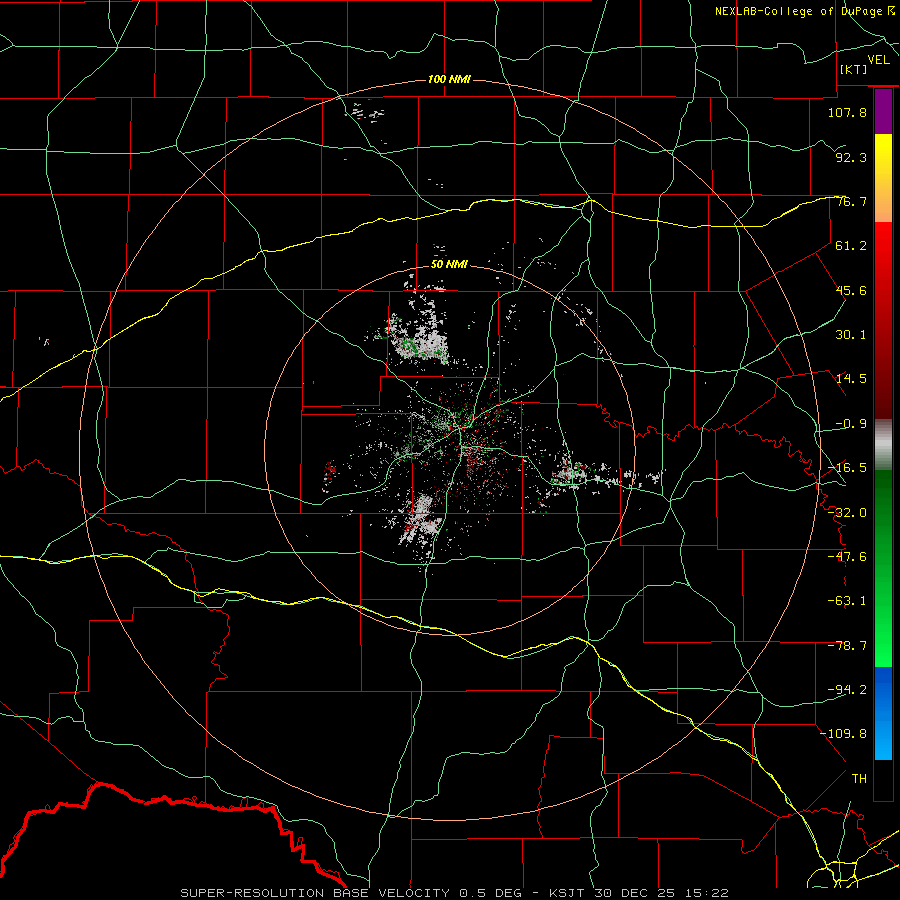This screenshot has height=900, width=900.
Task: Click the VEL legend title
Action: (x=878, y=60)
